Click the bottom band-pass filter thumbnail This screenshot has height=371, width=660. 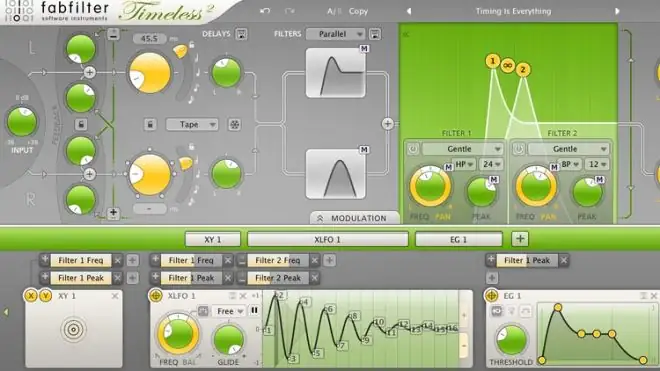[335, 174]
